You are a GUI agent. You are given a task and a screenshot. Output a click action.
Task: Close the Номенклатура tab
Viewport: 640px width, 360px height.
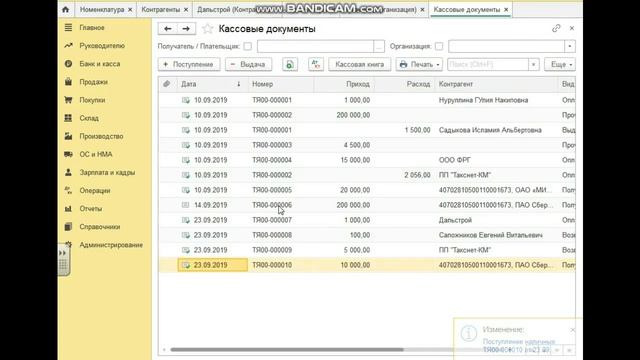pos(130,9)
